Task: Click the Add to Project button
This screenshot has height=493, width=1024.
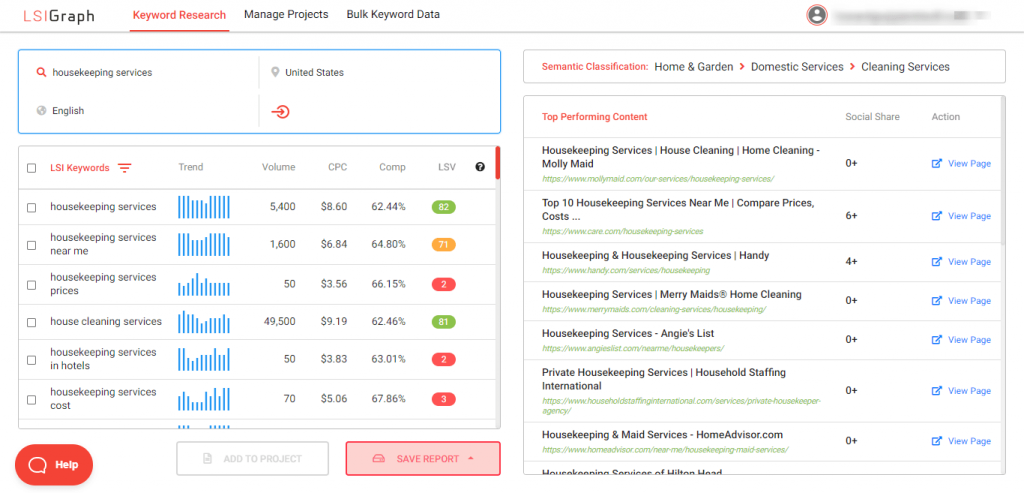Action: click(x=252, y=458)
